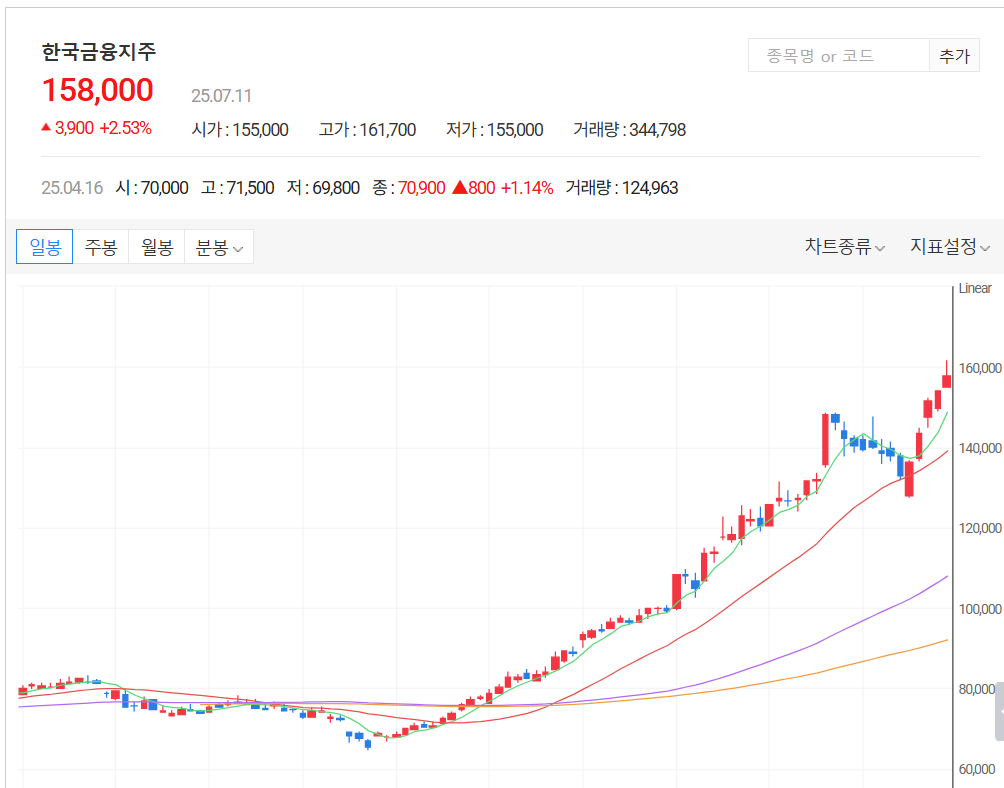Image resolution: width=1004 pixels, height=788 pixels.
Task: Click the 종목명 or 코드 search field
Action: pyautogui.click(x=839, y=56)
